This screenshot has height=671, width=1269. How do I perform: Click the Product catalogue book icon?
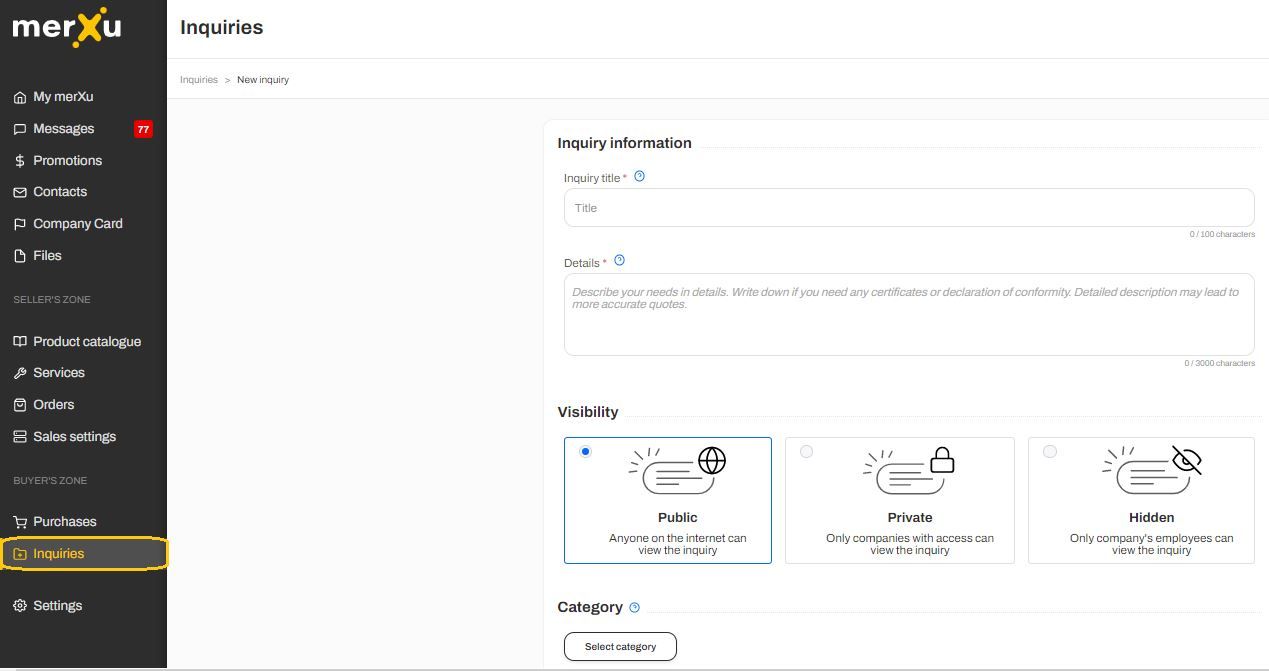20,342
